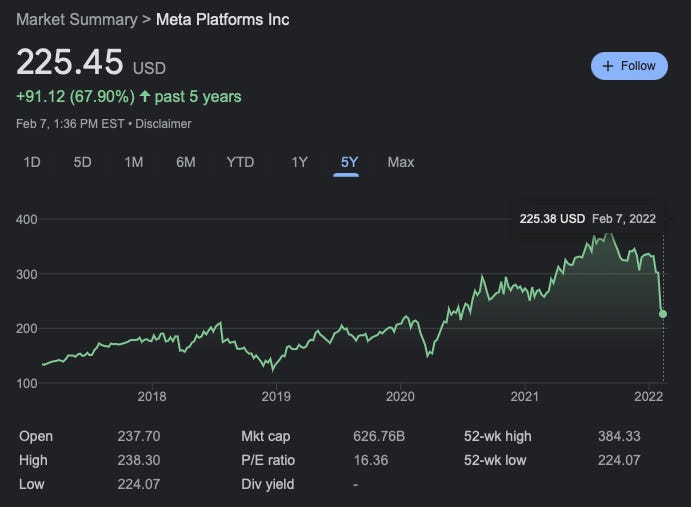The height and width of the screenshot is (507, 691).
Task: Click the Open value 237.70
Action: point(138,436)
